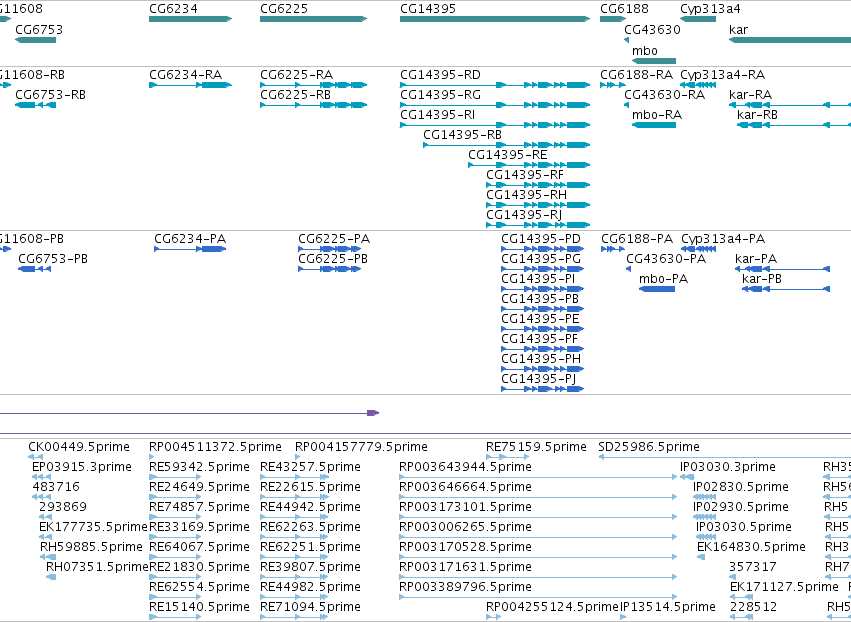Click transcript CG14395-RH

(x=526, y=195)
